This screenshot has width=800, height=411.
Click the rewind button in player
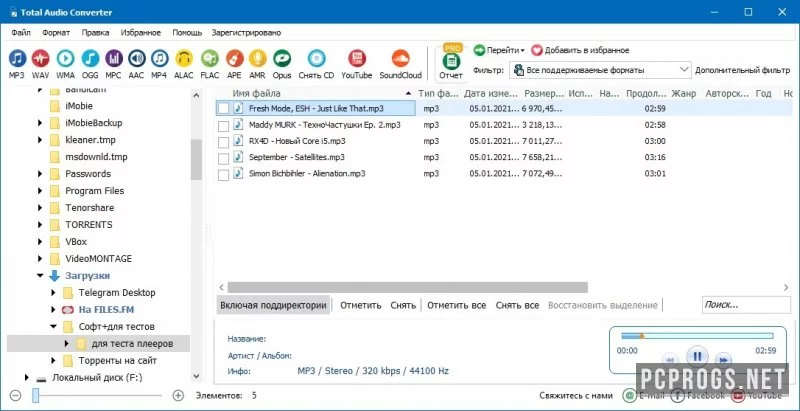click(671, 359)
